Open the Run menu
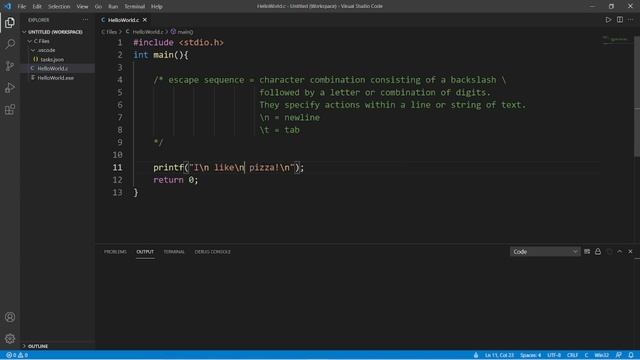 coord(113,7)
